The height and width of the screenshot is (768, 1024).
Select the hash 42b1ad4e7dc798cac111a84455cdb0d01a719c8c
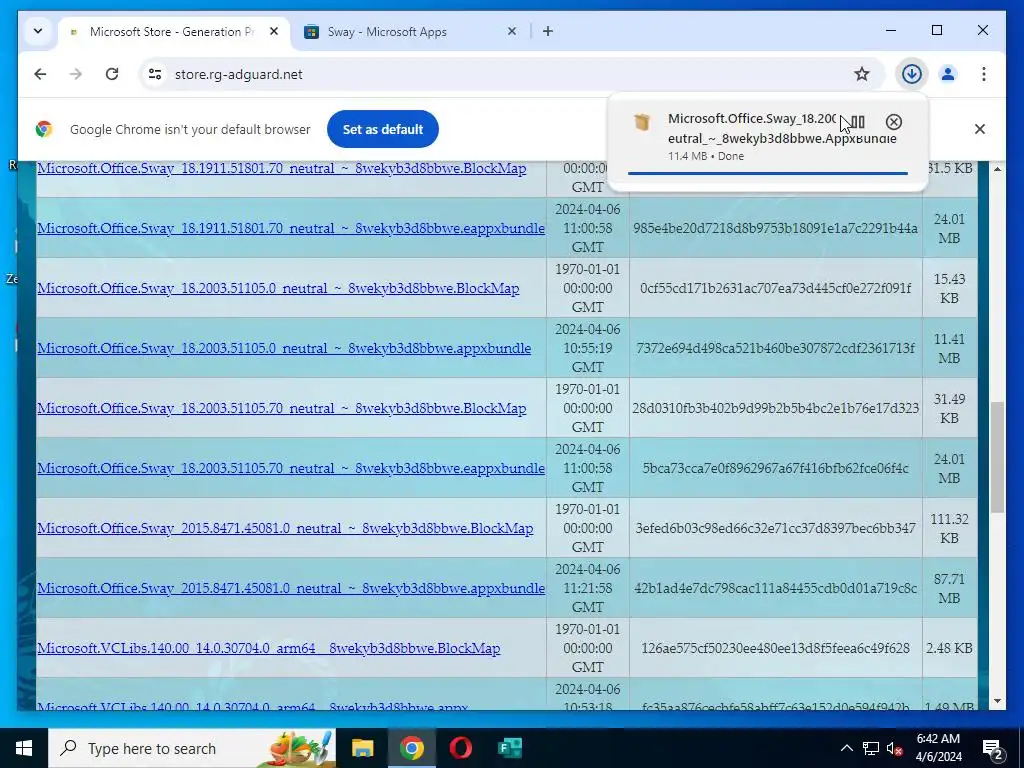click(x=775, y=588)
